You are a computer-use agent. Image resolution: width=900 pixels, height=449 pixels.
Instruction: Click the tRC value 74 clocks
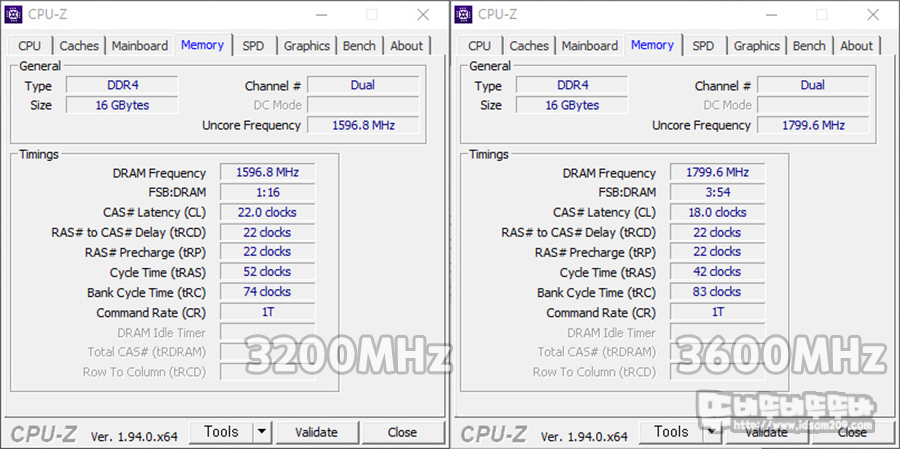(x=267, y=292)
